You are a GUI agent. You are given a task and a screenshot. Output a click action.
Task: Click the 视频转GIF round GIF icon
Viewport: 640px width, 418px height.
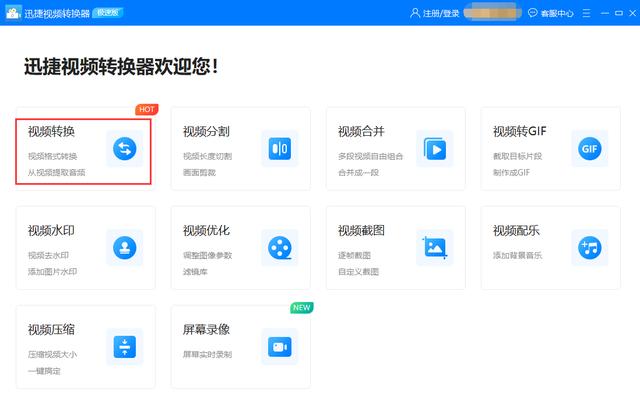(589, 149)
